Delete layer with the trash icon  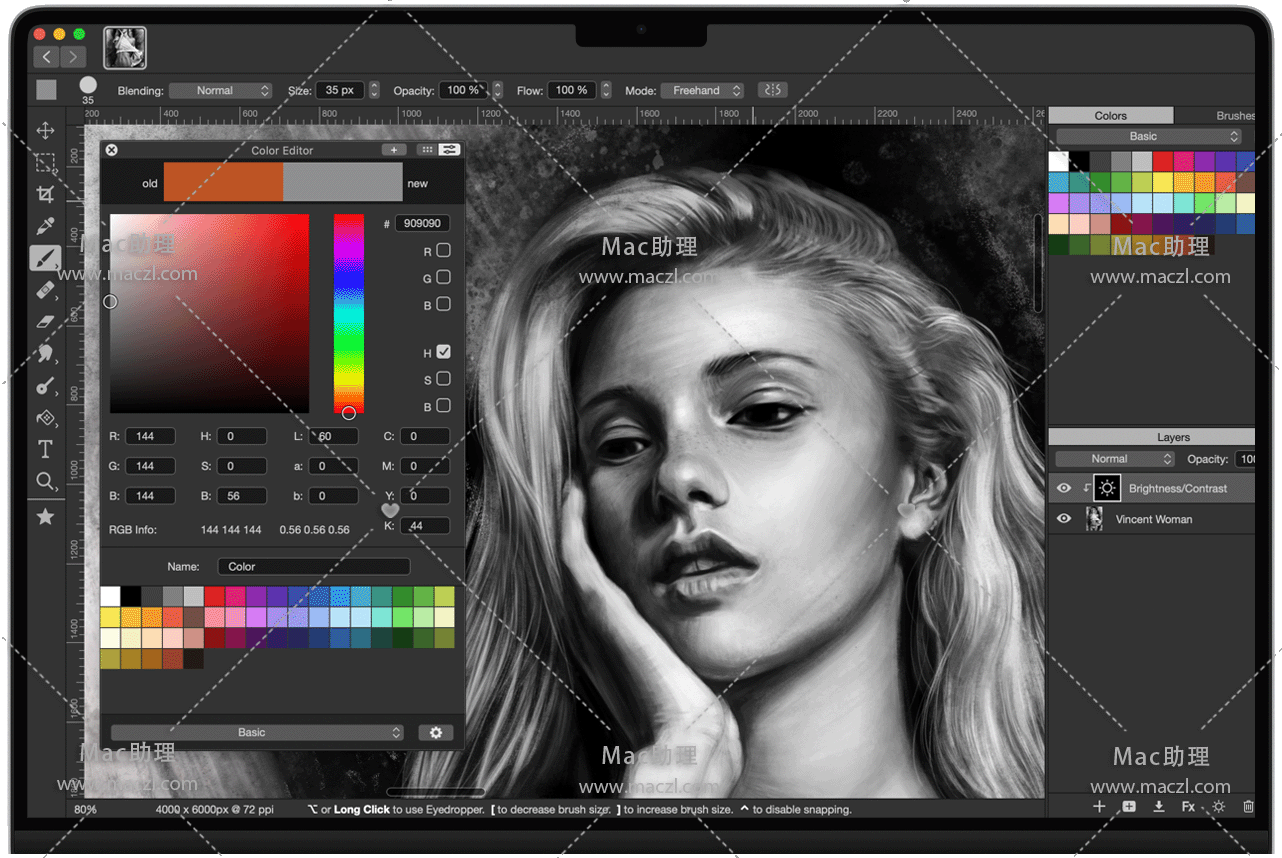[1248, 806]
